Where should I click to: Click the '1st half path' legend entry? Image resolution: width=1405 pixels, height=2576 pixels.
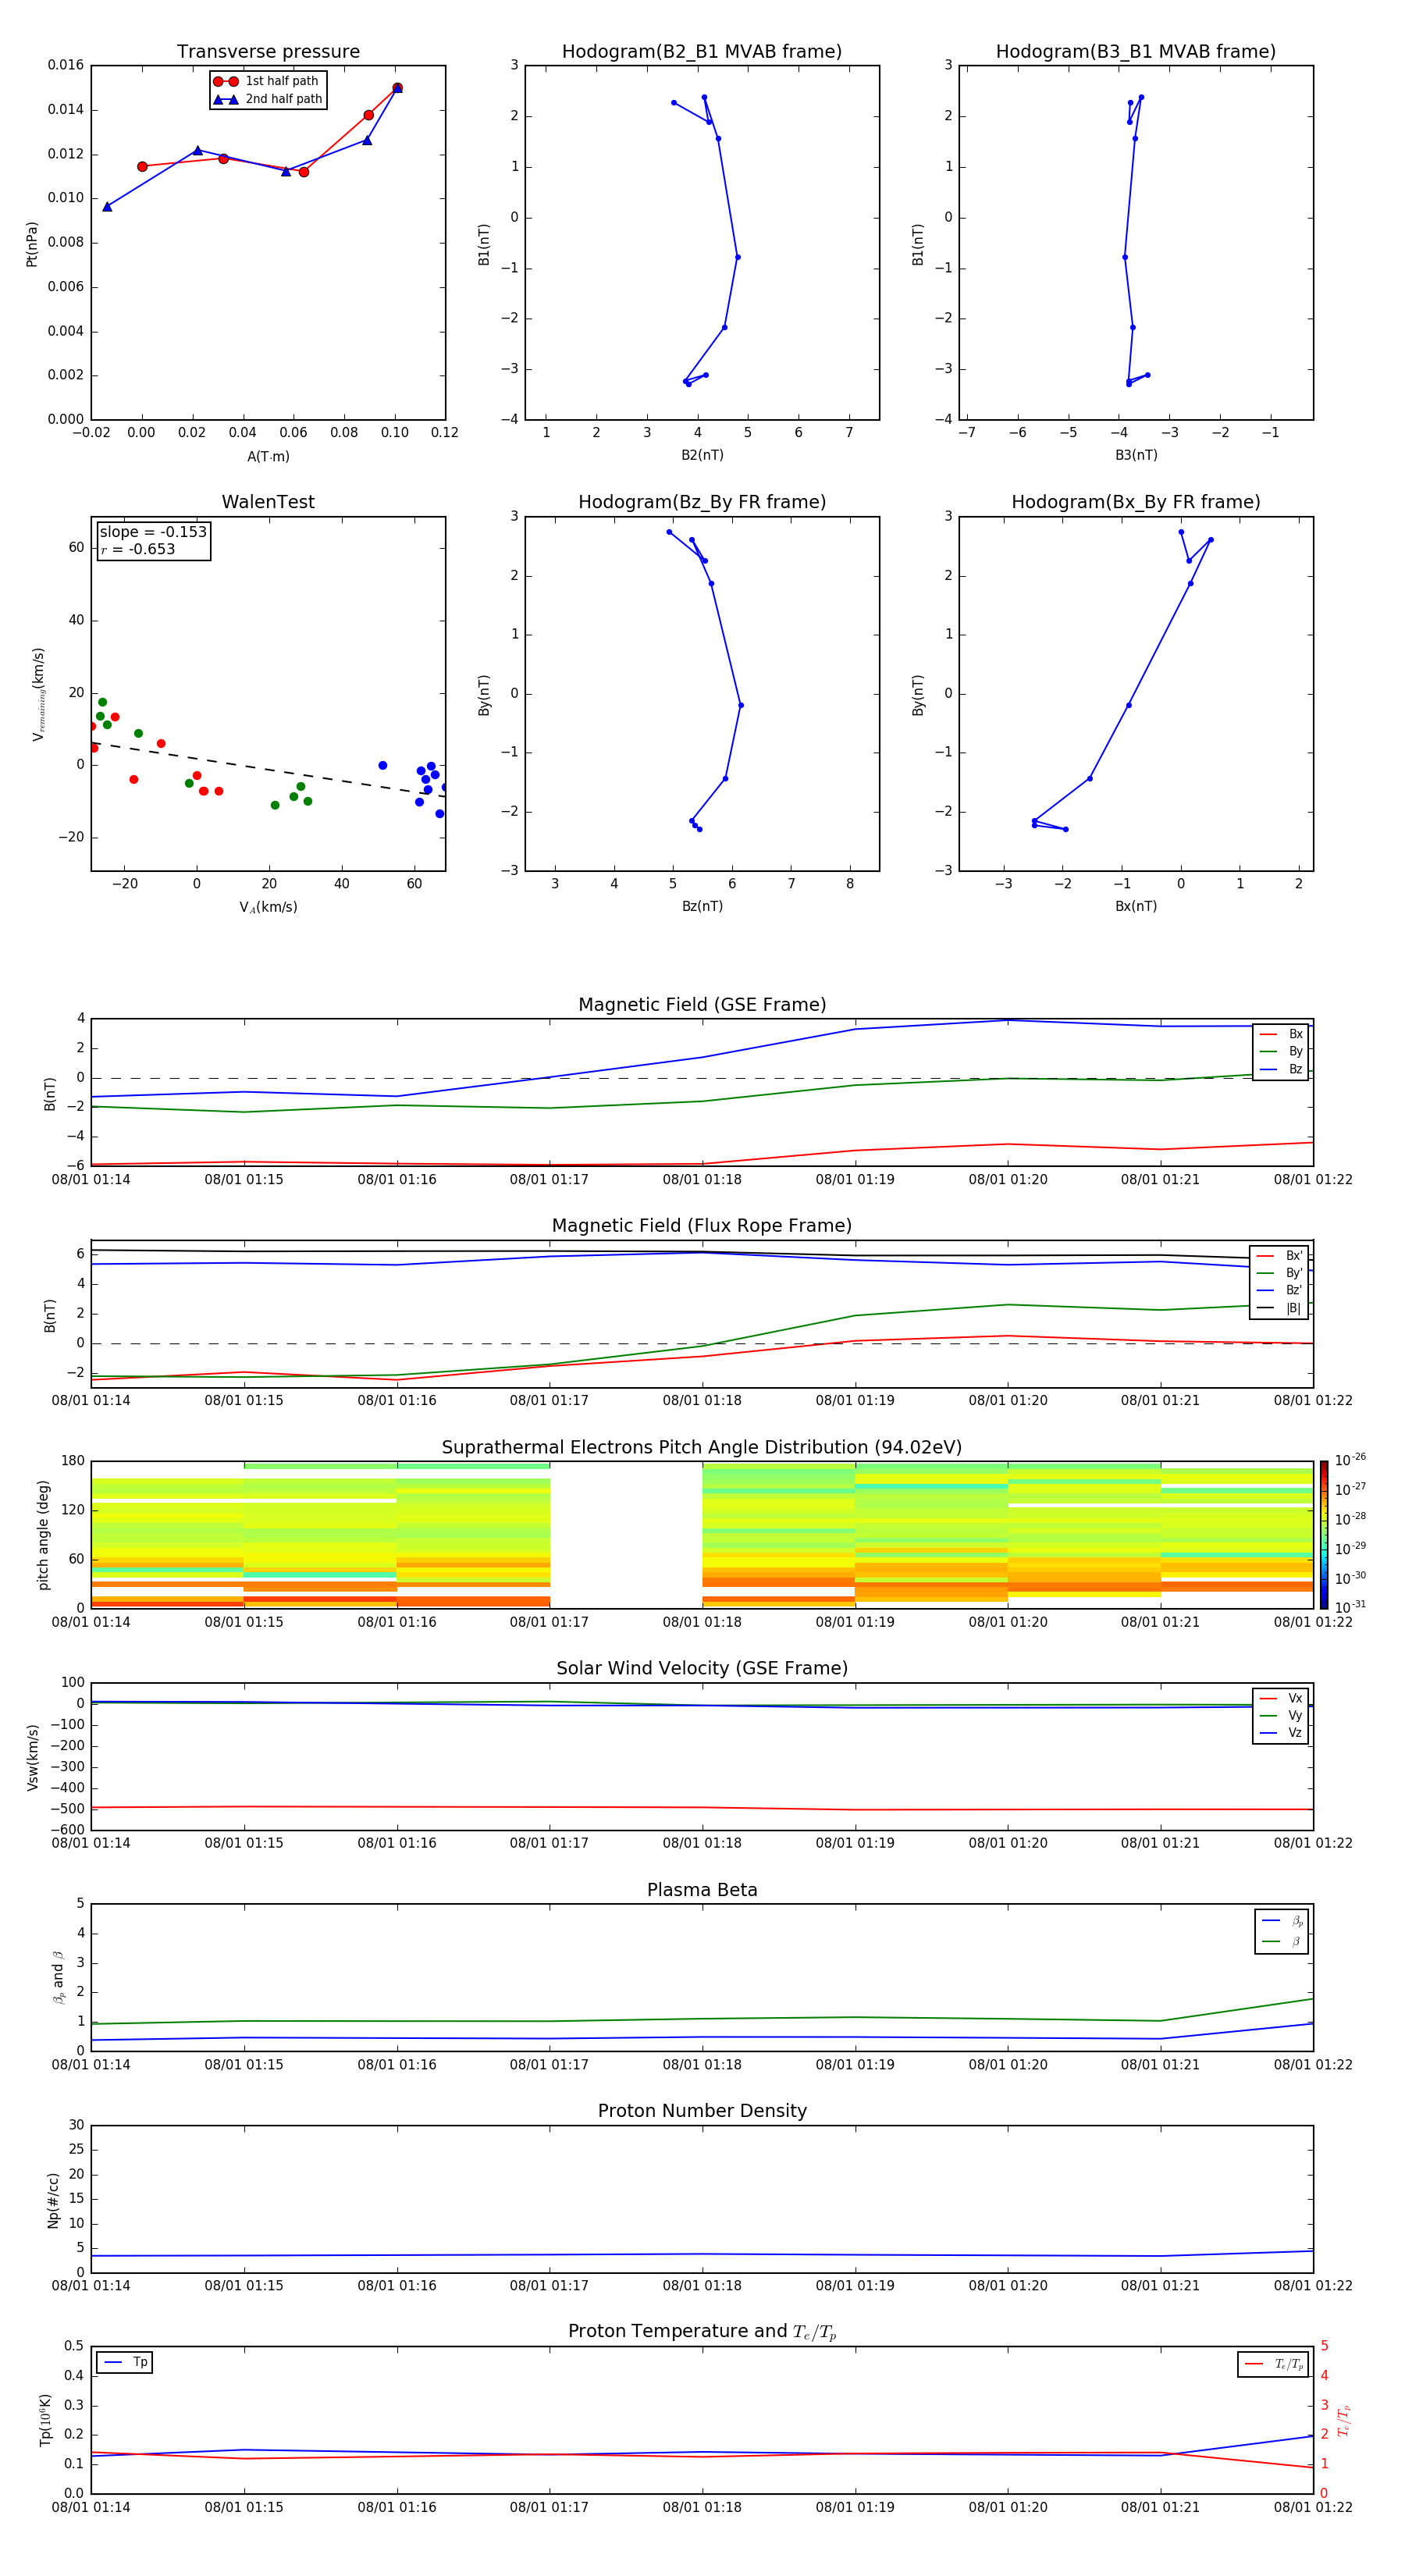click(x=266, y=81)
